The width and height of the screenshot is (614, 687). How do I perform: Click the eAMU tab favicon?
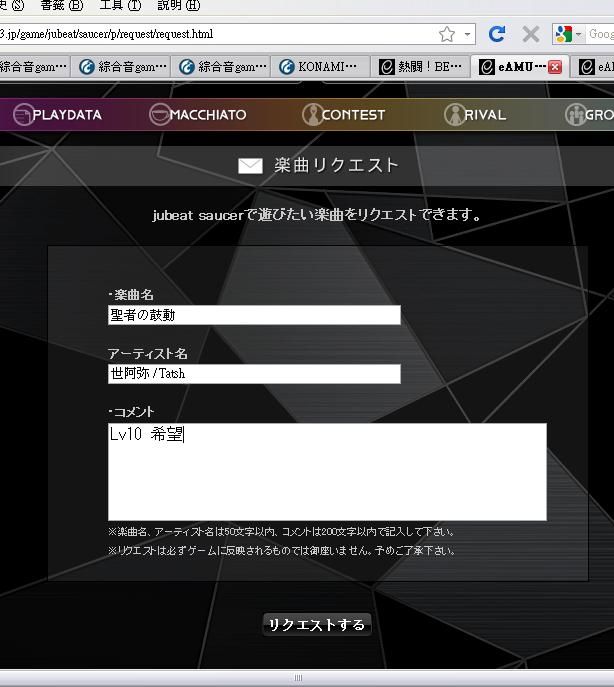tap(486, 67)
